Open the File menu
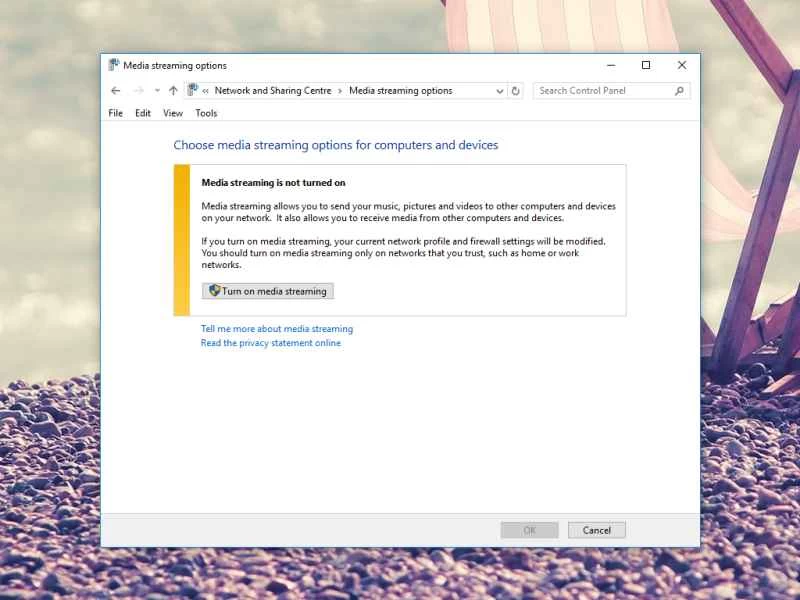Image resolution: width=800 pixels, height=600 pixels. pyautogui.click(x=114, y=113)
